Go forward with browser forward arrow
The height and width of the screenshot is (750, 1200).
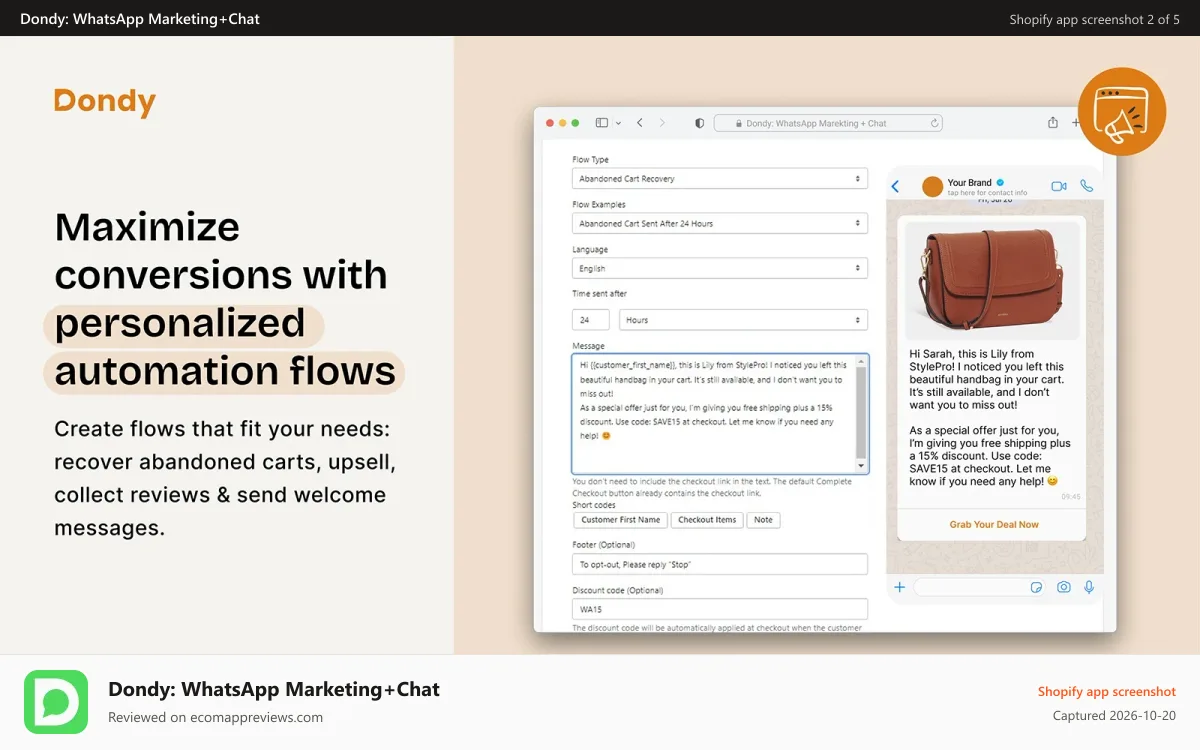point(664,123)
